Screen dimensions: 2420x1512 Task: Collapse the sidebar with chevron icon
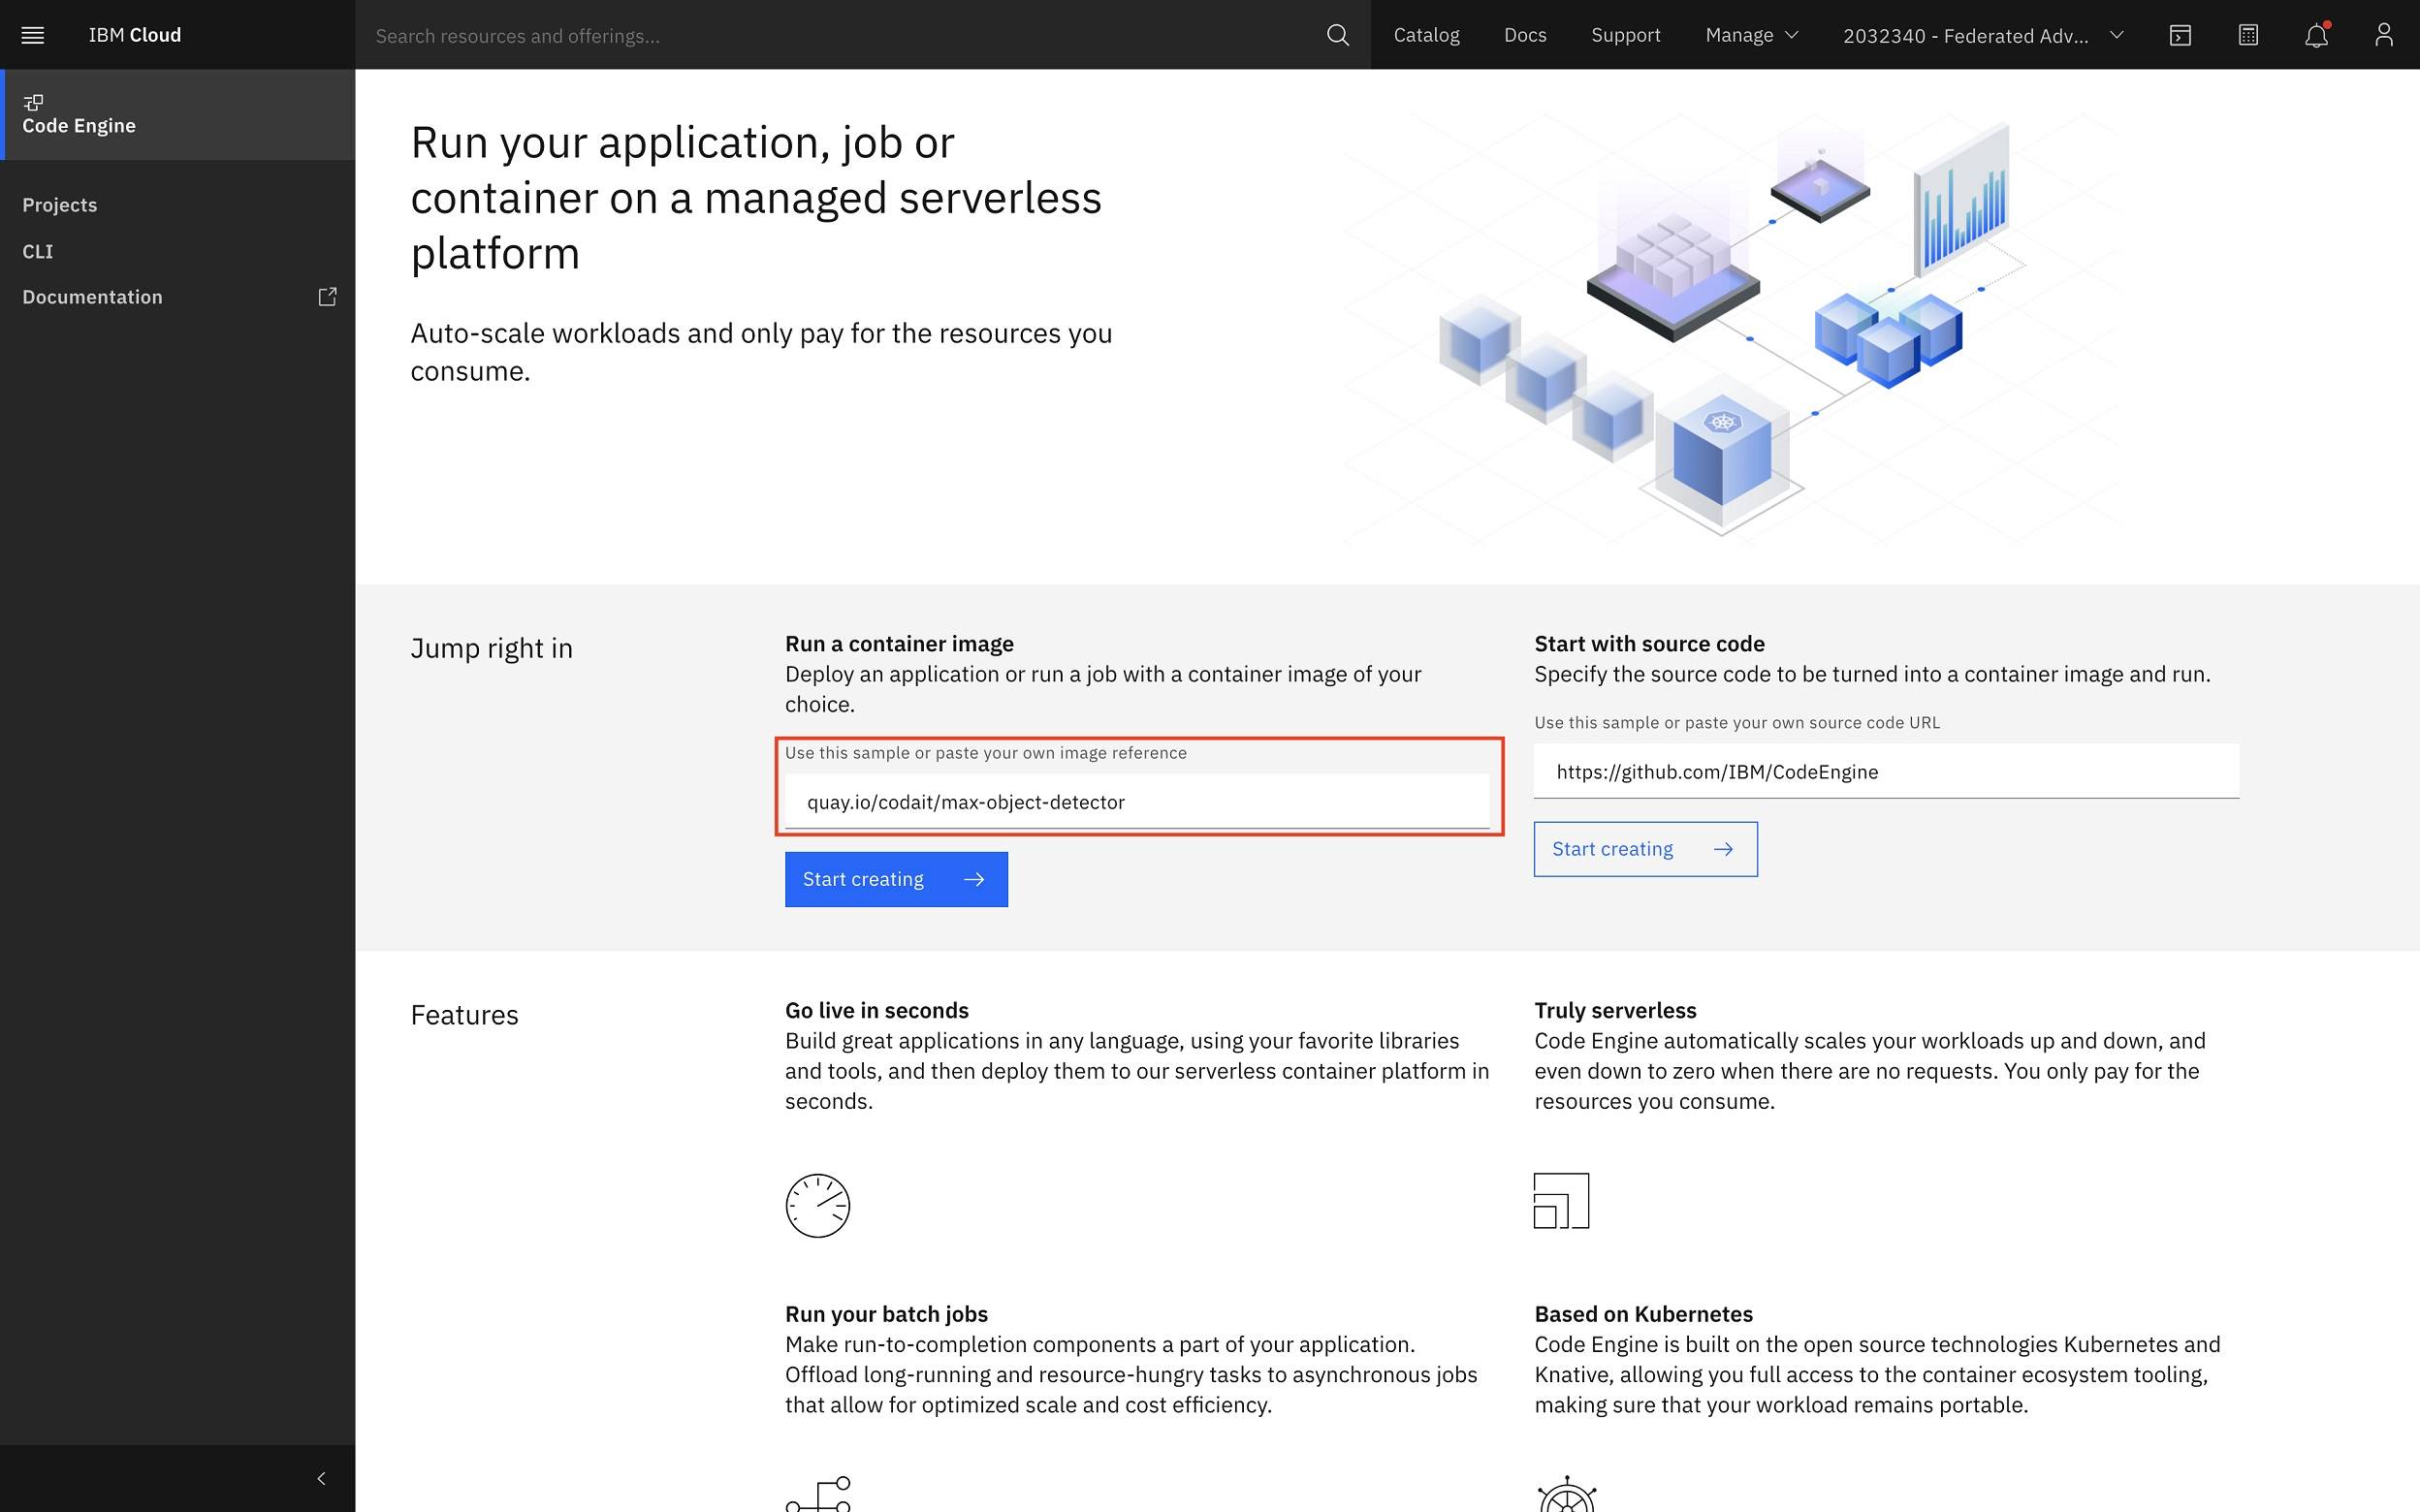click(x=321, y=1478)
